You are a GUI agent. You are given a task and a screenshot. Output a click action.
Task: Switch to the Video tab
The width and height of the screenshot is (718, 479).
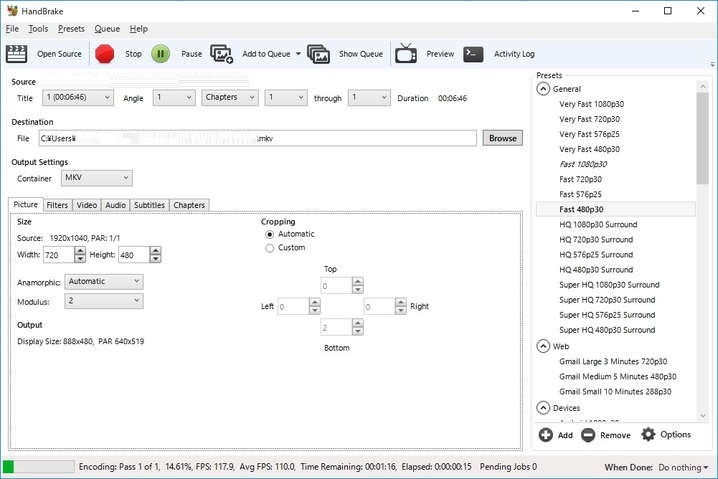tap(87, 205)
